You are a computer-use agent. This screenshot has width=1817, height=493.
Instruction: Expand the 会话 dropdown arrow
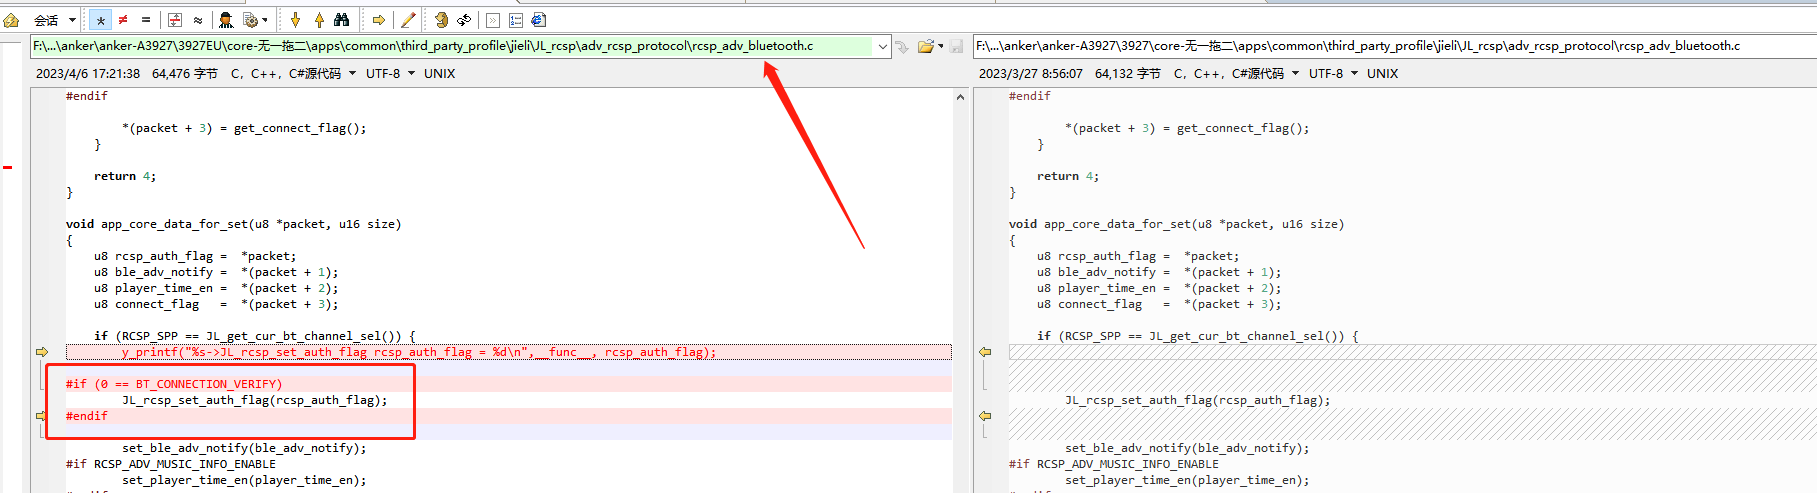pos(72,20)
